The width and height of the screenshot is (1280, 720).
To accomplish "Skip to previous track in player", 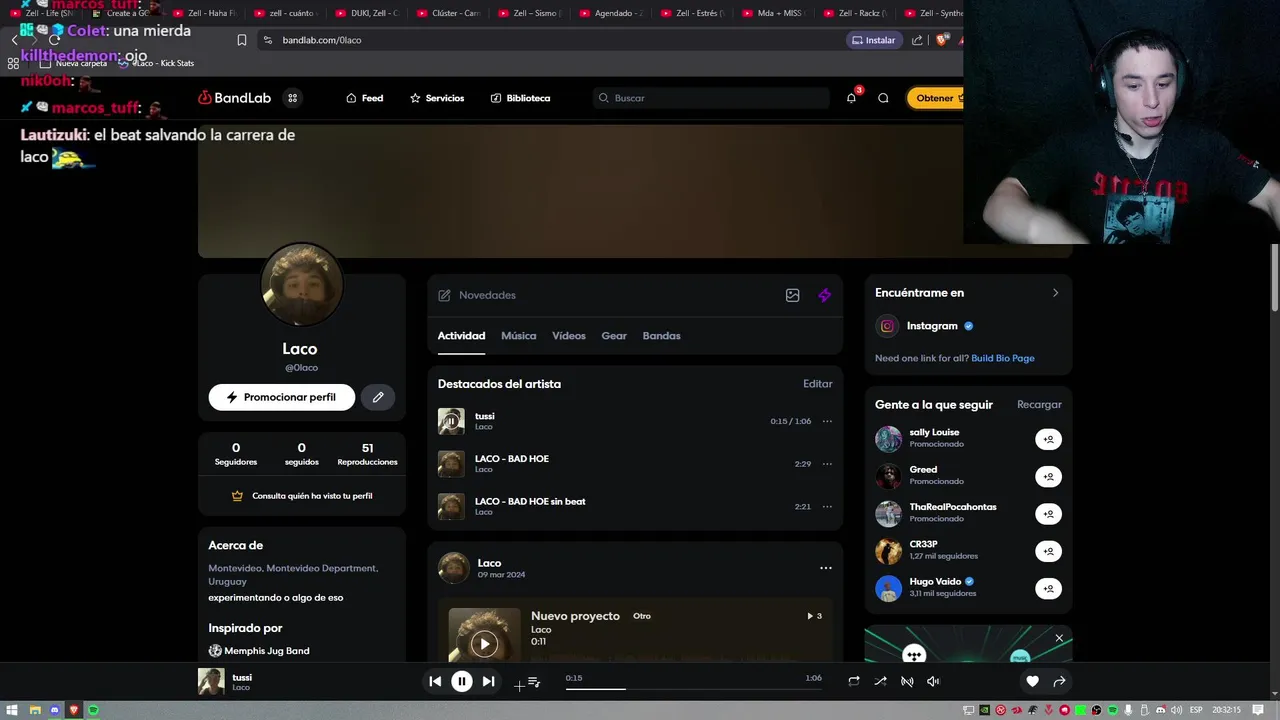I will [x=435, y=681].
